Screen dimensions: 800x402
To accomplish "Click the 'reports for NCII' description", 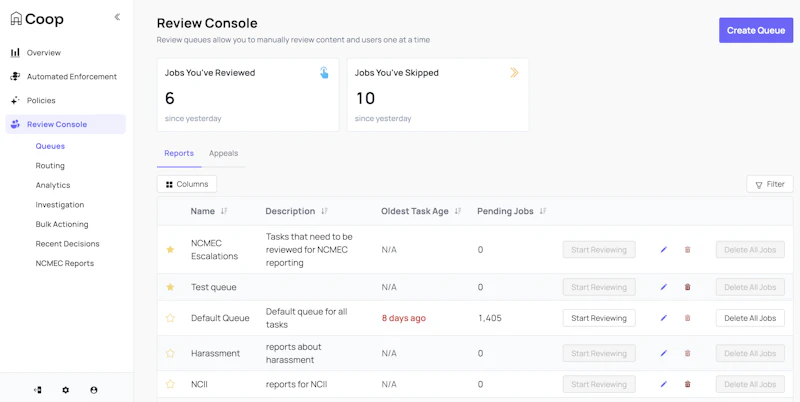I will click(296, 384).
